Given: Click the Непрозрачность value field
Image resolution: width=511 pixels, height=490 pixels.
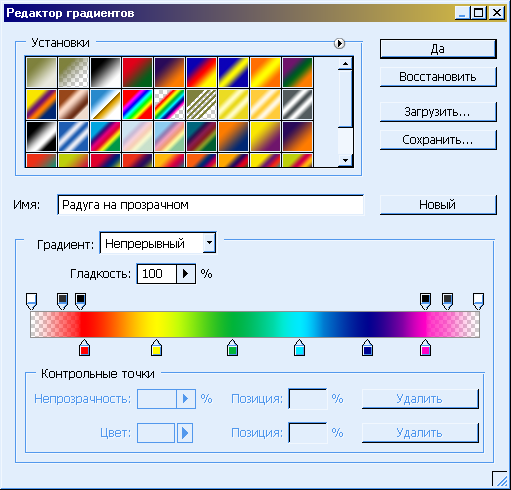Looking at the screenshot, I should (x=156, y=399).
